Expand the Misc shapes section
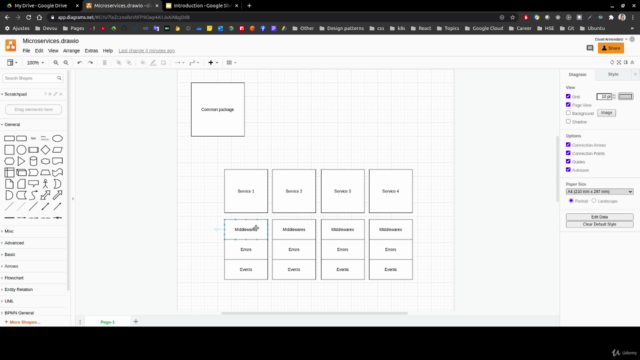This screenshot has width=640, height=360. point(9,231)
